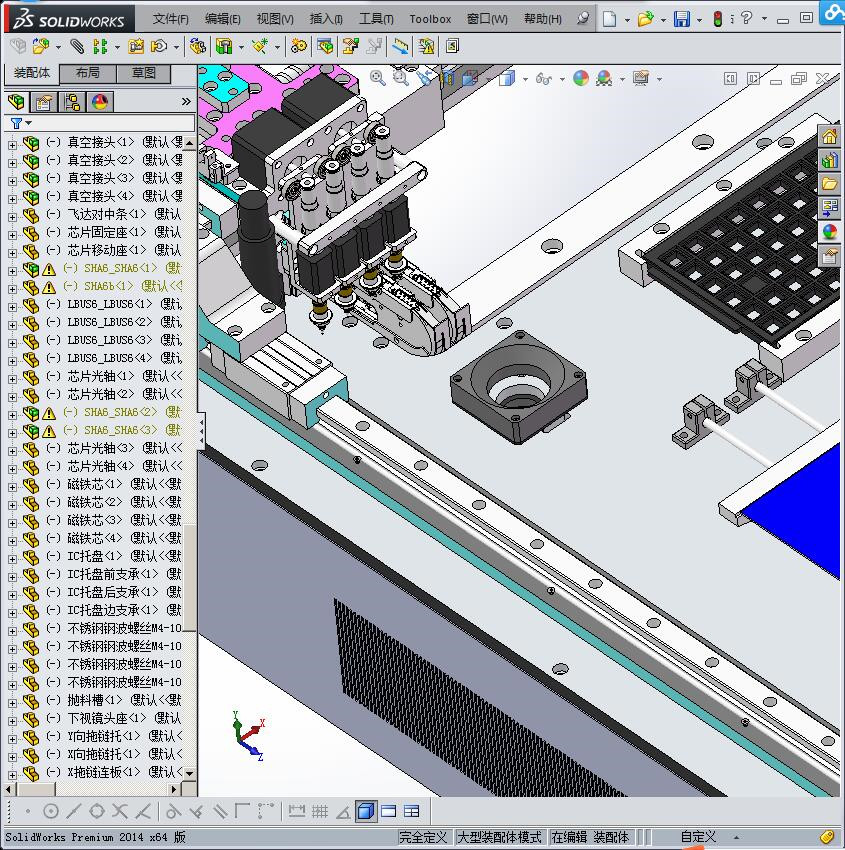Switch to the 草图 tab
This screenshot has height=850, width=845.
coord(143,73)
